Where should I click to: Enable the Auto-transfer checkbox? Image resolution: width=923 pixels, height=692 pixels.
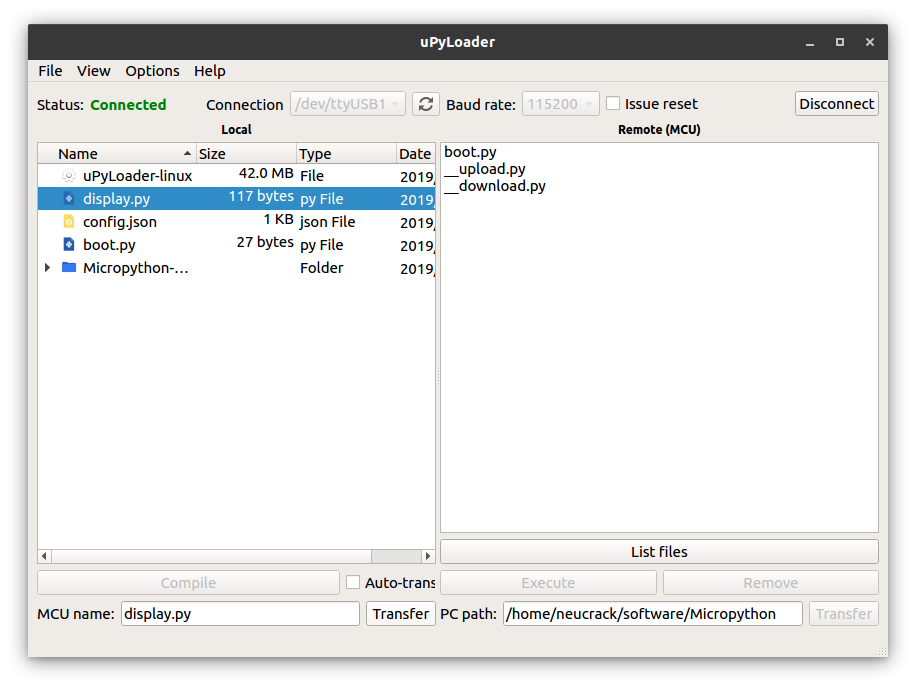tap(355, 582)
